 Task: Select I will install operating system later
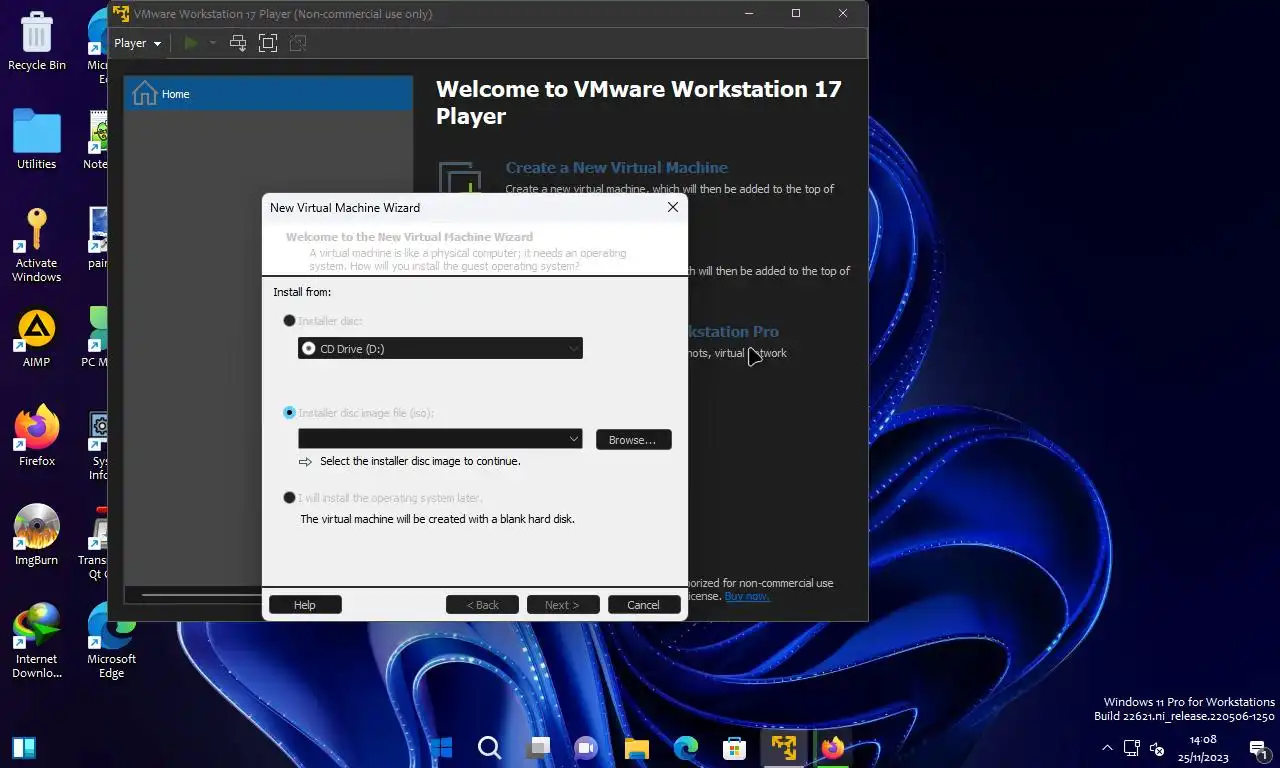[x=290, y=498]
